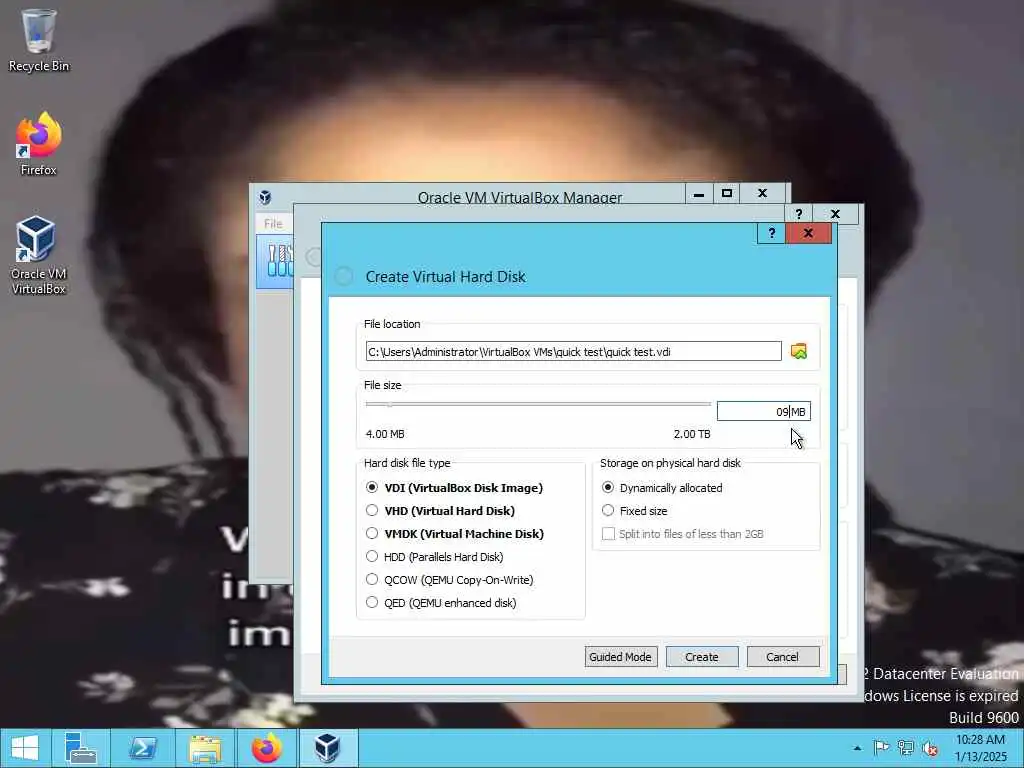This screenshot has width=1024, height=768.
Task: Click the Create button
Action: (702, 657)
